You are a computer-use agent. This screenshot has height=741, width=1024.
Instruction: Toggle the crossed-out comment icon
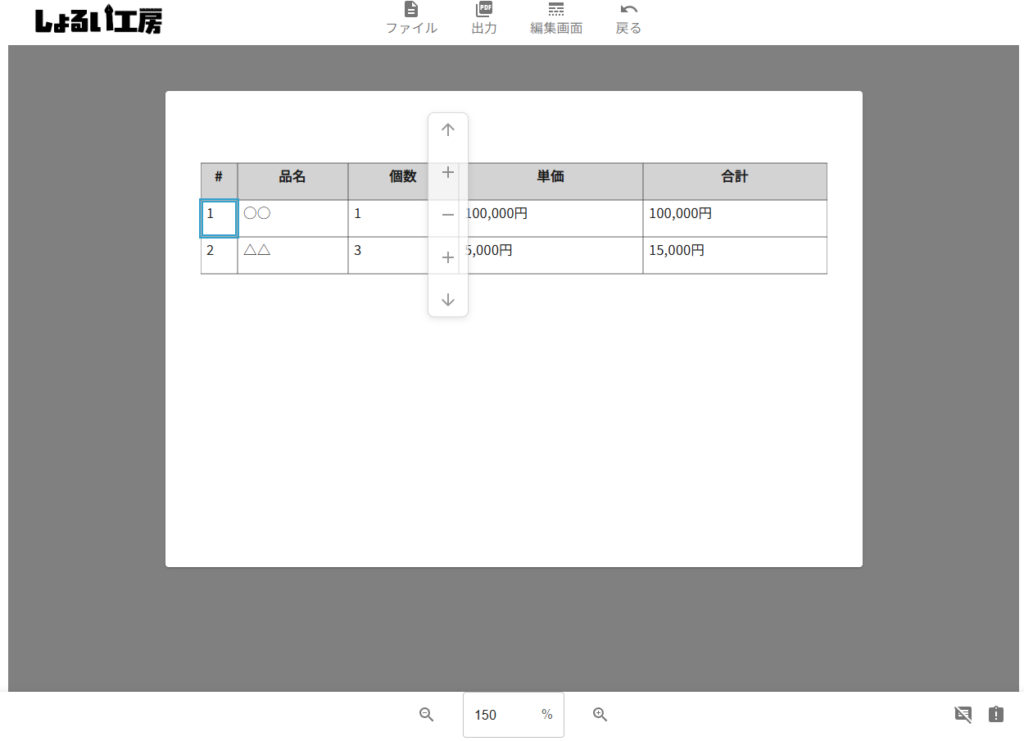point(963,714)
